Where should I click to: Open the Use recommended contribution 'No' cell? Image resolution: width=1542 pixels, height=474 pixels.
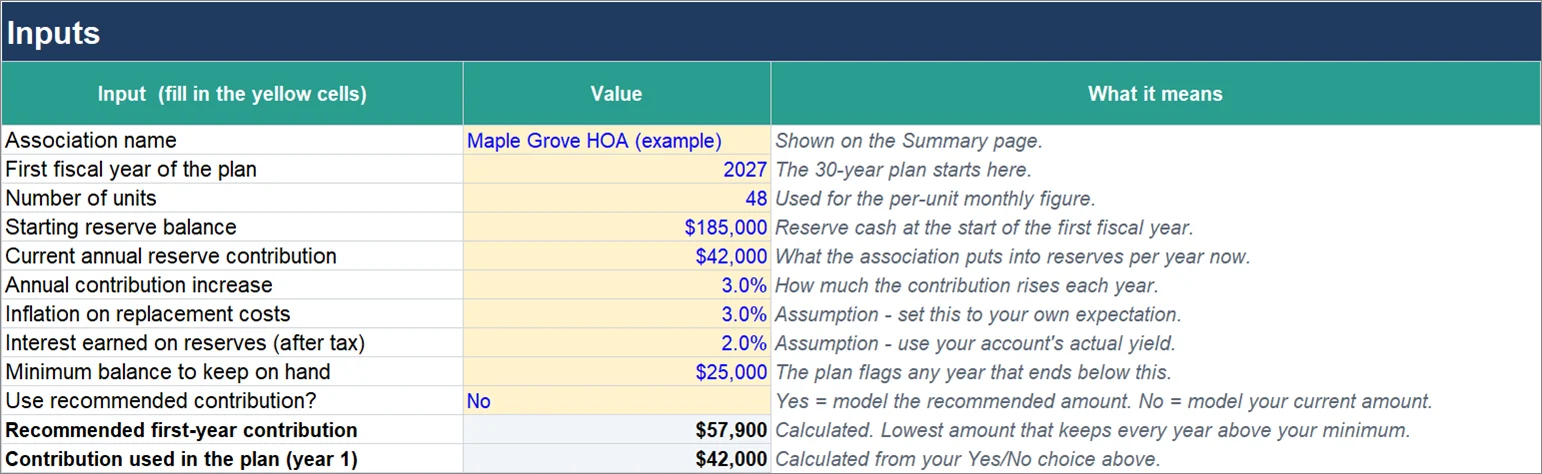616,401
